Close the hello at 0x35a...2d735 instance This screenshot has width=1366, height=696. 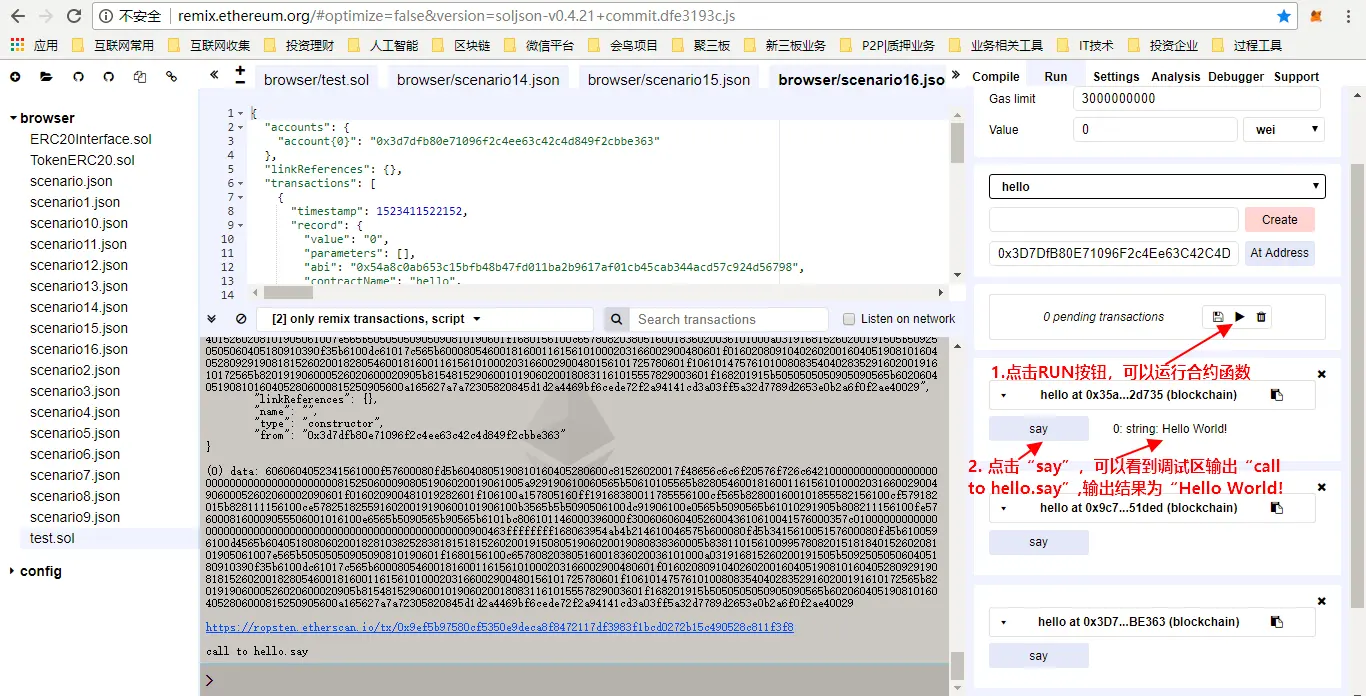1321,374
